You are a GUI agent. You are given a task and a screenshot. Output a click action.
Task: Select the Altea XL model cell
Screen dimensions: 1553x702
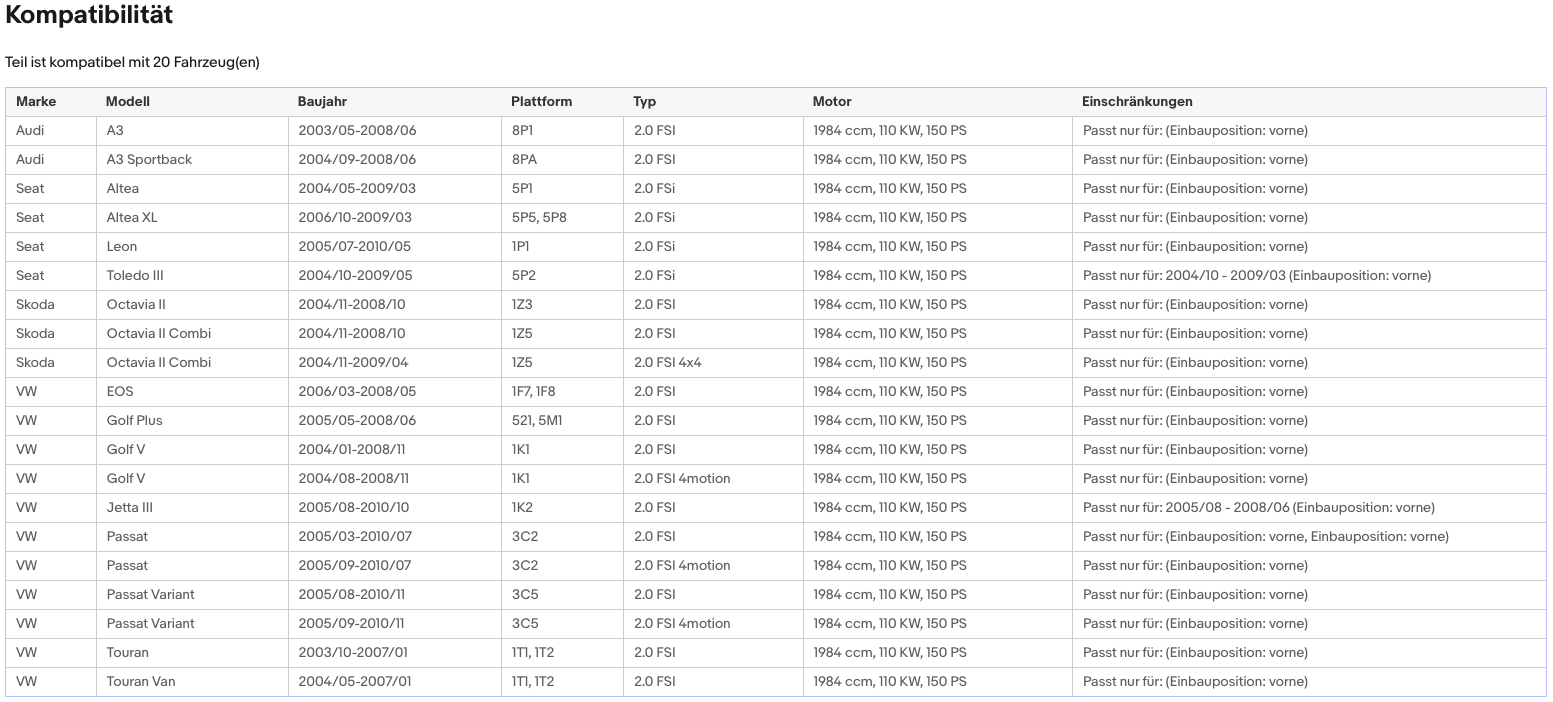132,217
